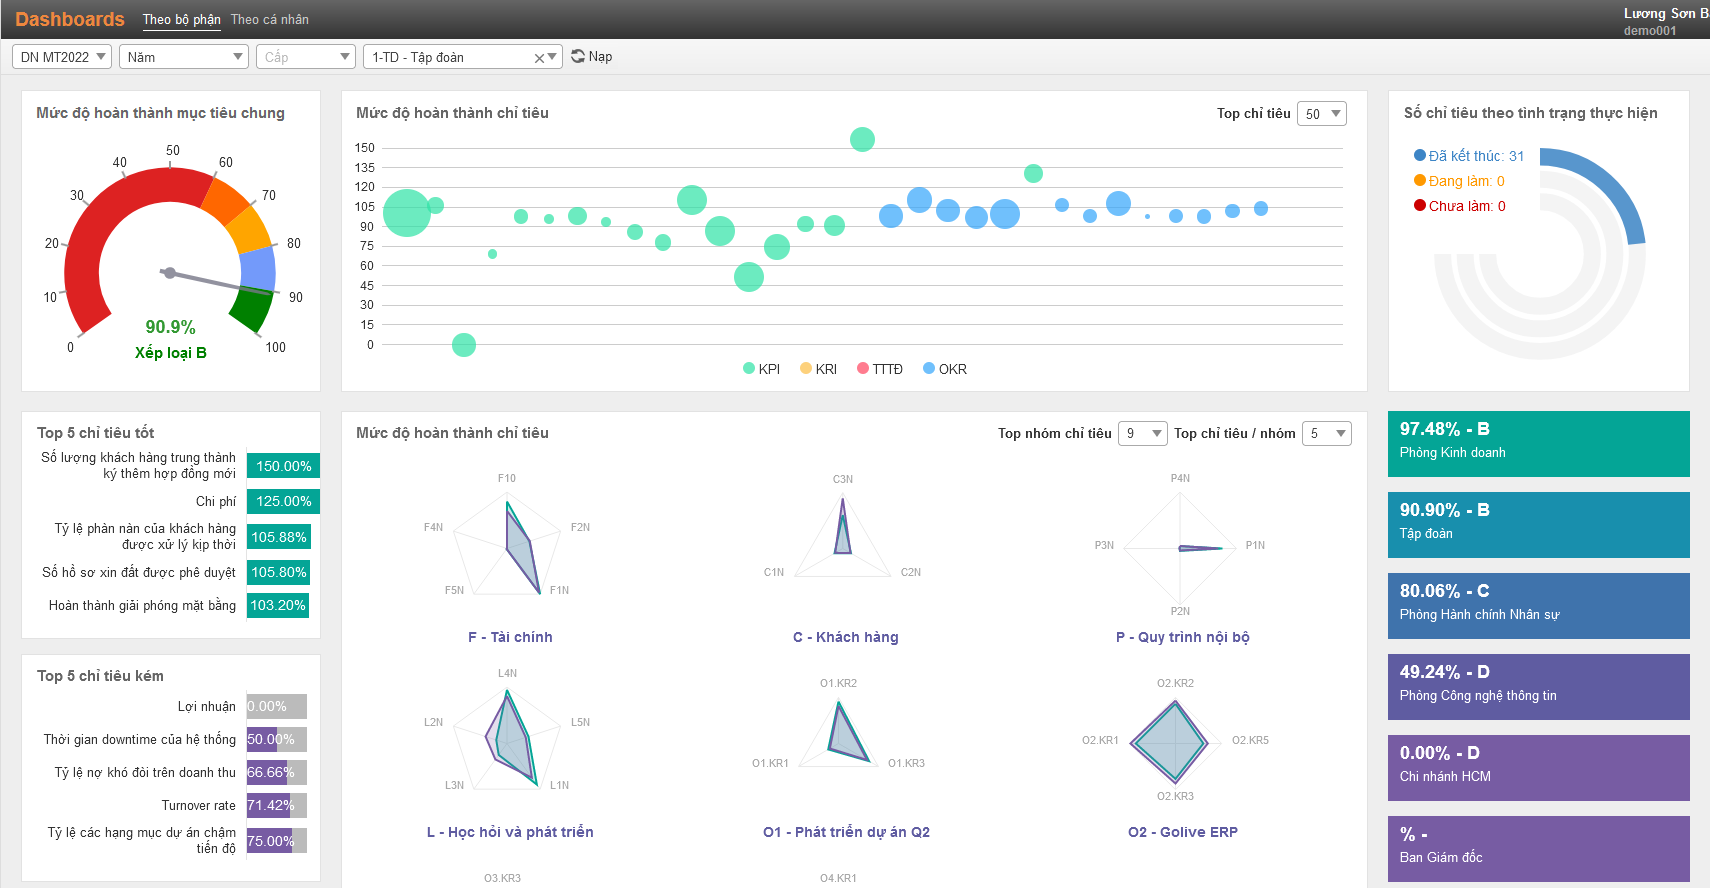Open the Phòng Kinh doanh 97.48% card

pos(1538,444)
